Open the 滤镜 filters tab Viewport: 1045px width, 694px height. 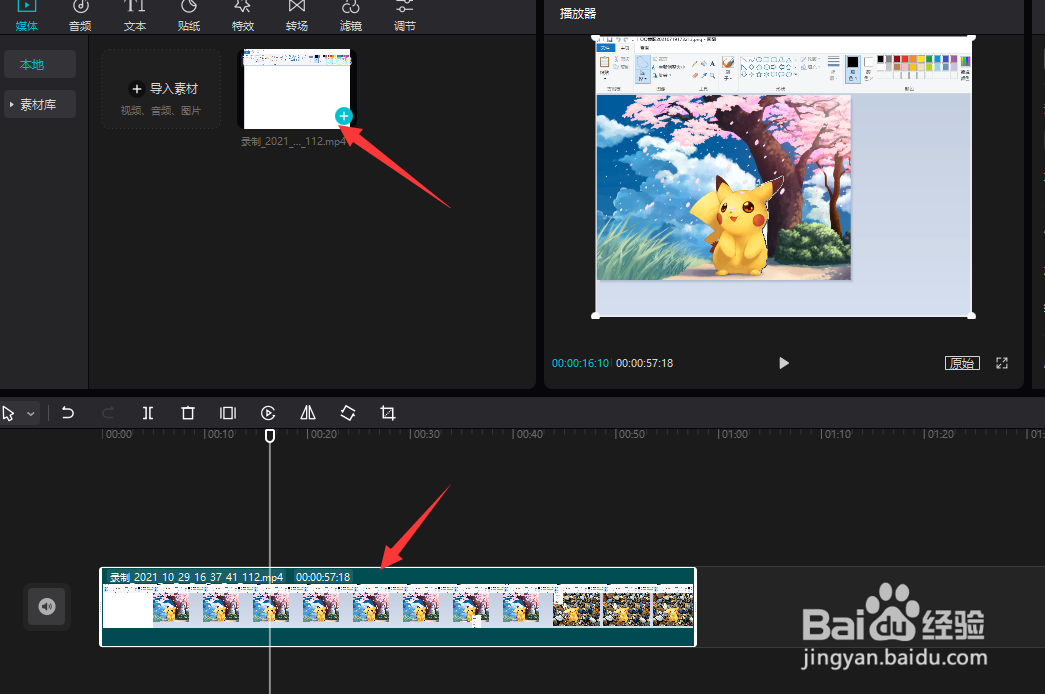351,17
